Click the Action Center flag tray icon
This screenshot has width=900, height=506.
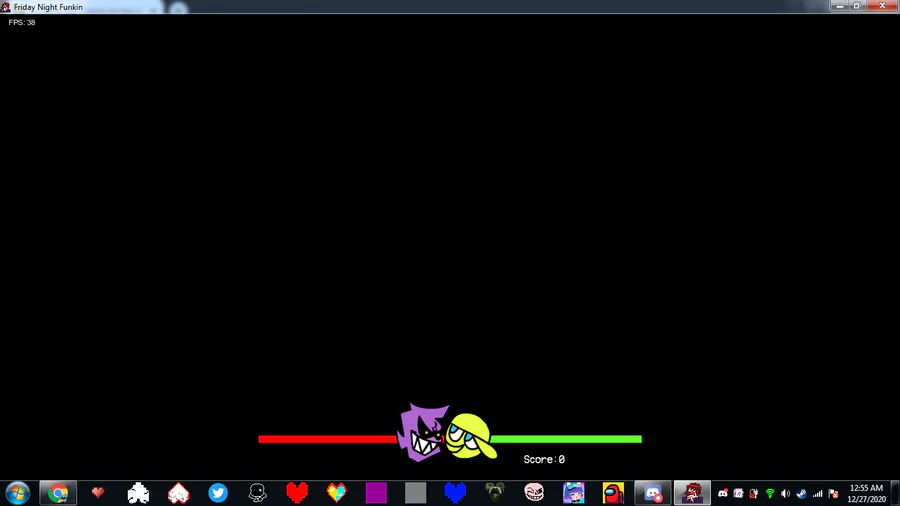pyautogui.click(x=833, y=493)
